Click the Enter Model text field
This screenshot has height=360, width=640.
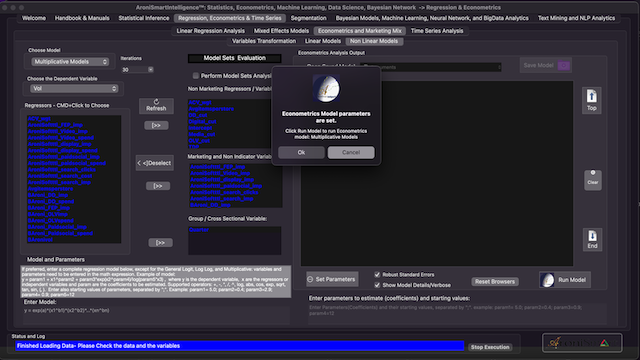[157, 313]
